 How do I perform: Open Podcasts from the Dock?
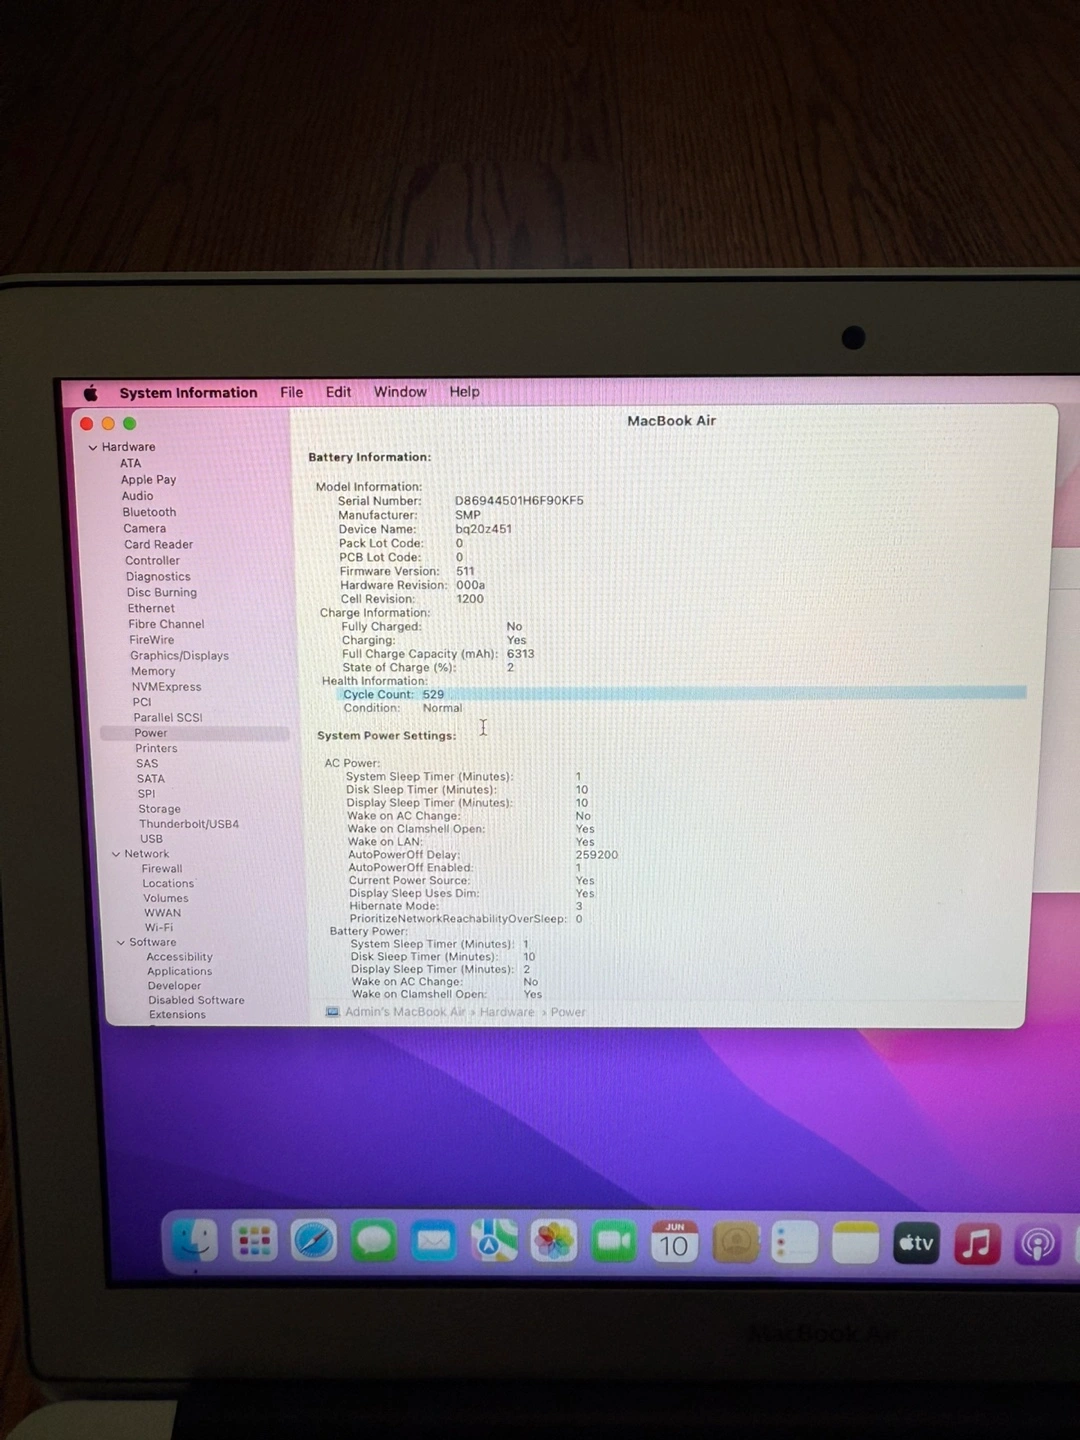pyautogui.click(x=1037, y=1244)
